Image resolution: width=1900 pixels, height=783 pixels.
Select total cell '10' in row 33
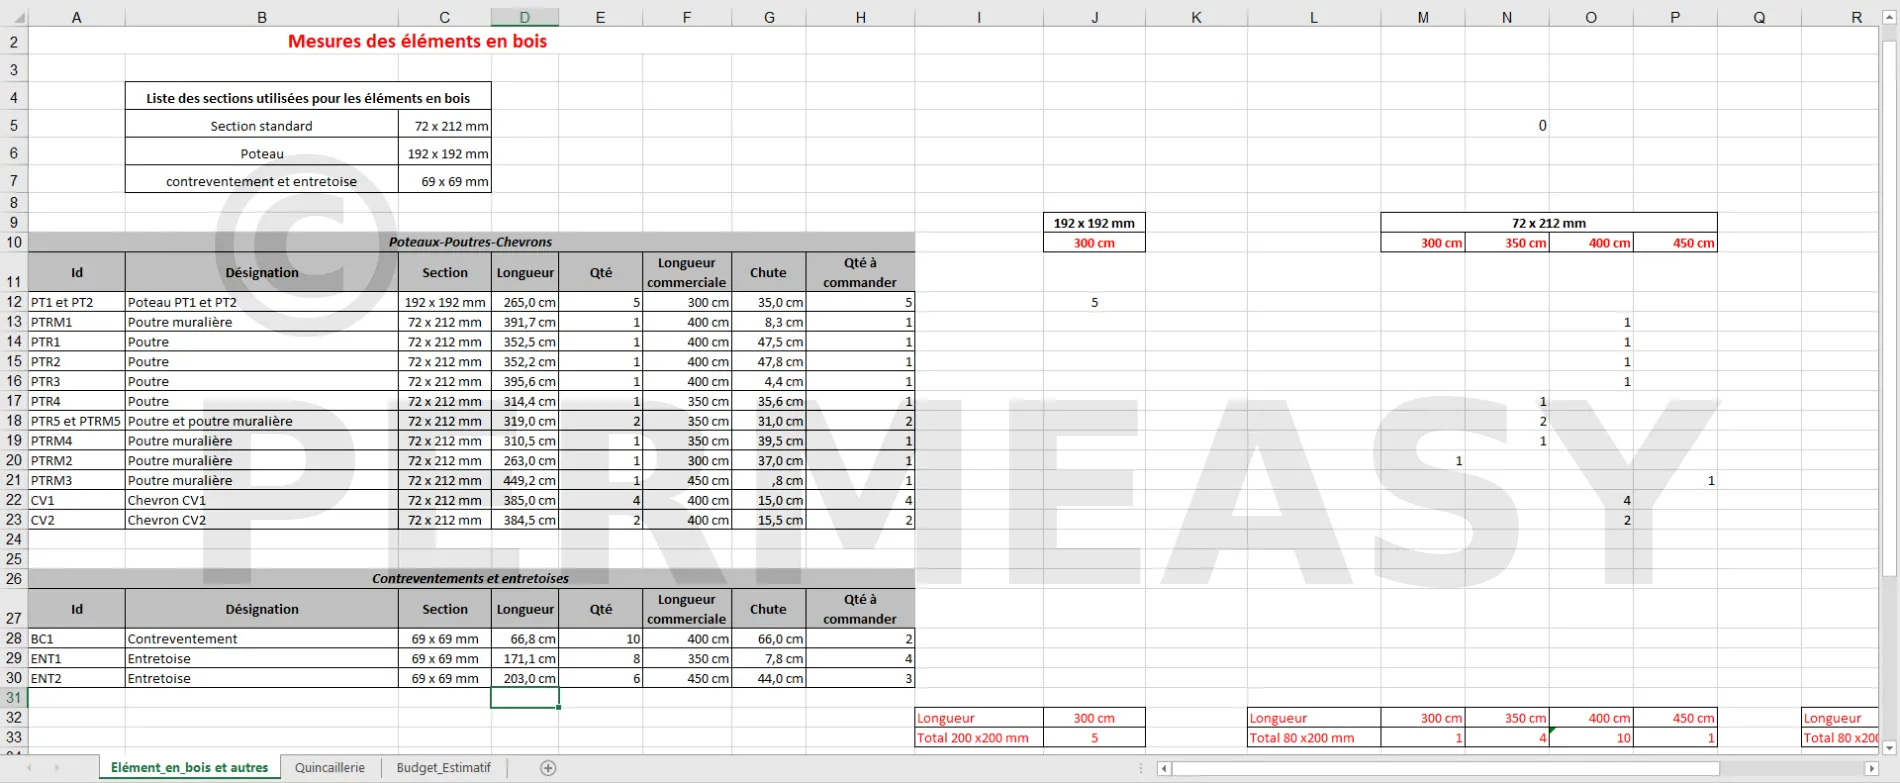coord(1591,738)
